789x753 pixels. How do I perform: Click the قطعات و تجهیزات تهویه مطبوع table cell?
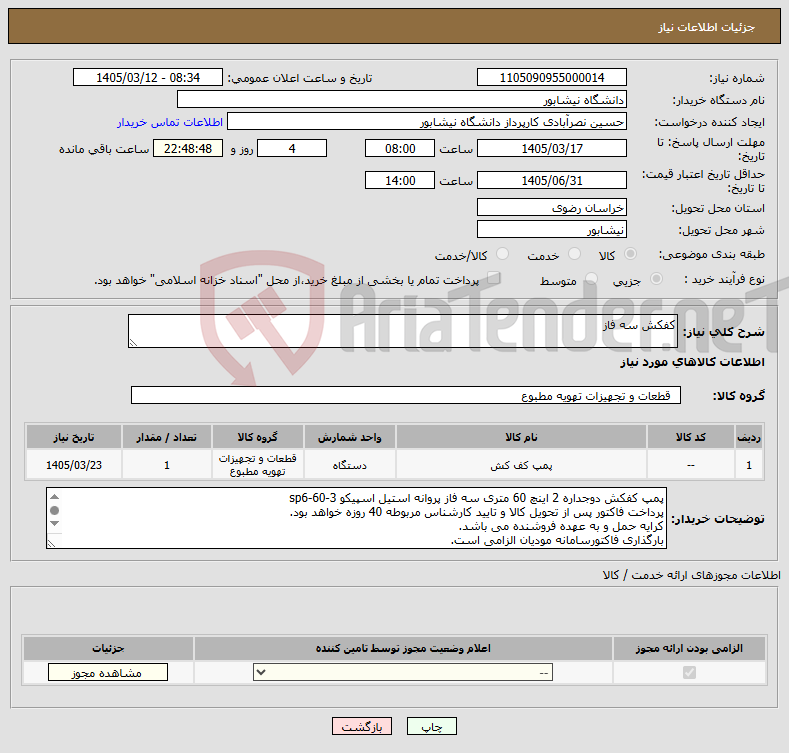pos(258,465)
